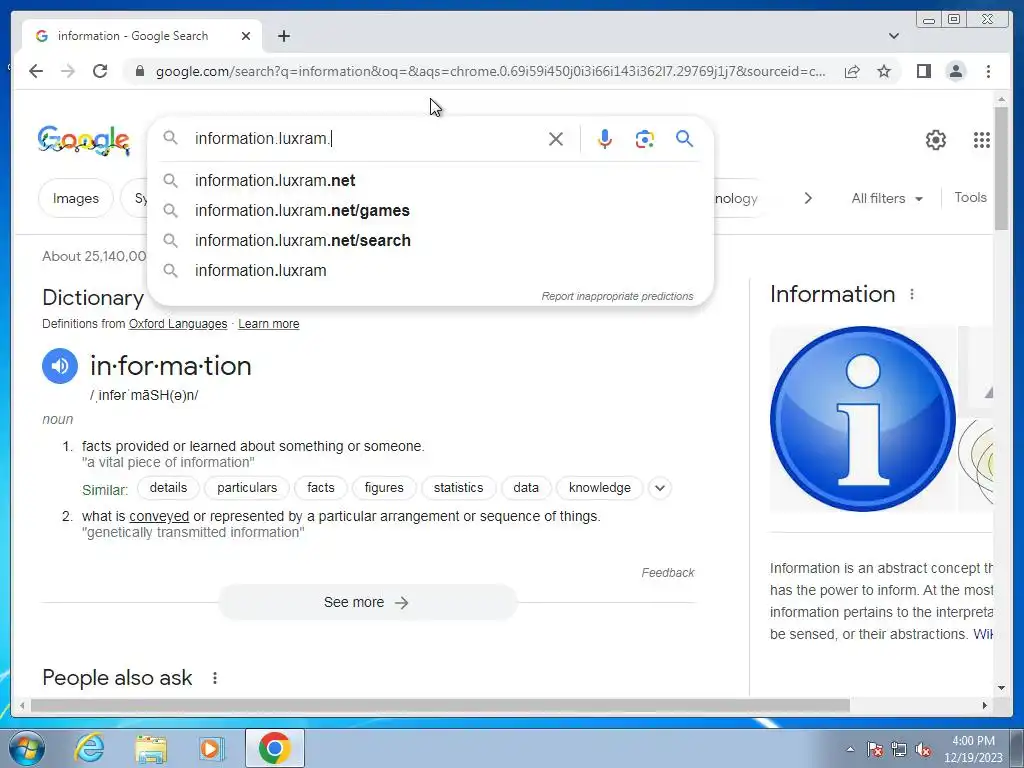Open Windows Media Player from taskbar
This screenshot has height=768, width=1024.
pos(211,748)
